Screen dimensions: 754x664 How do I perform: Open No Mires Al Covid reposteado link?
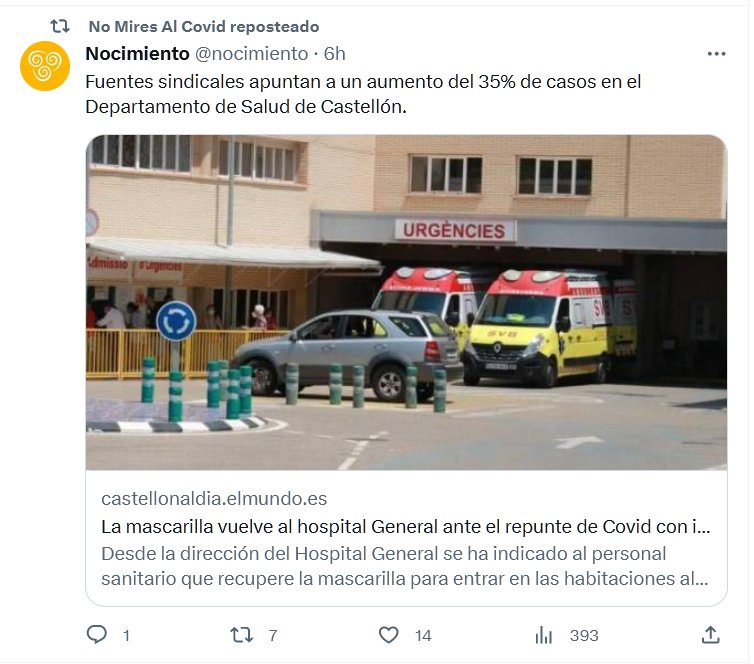[204, 26]
